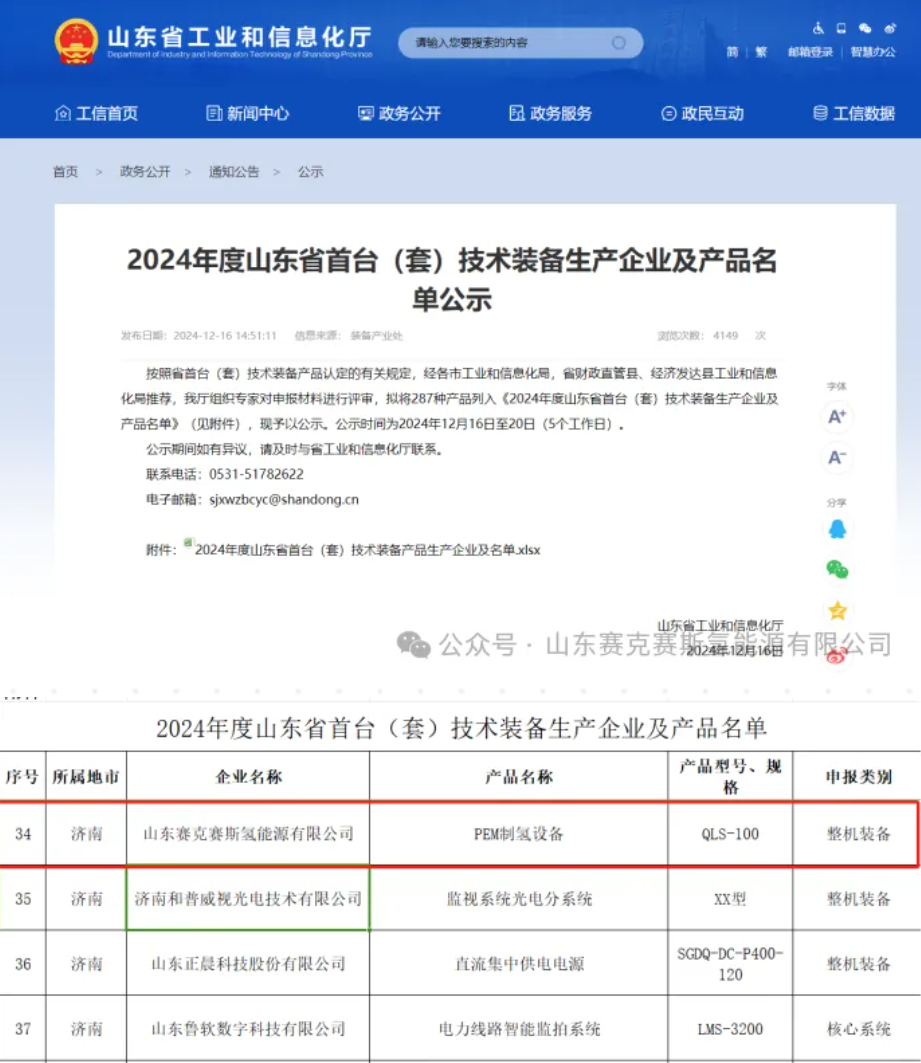The height and width of the screenshot is (1063, 921).
Task: Share the article via QQ penguin icon
Action: pos(837,529)
